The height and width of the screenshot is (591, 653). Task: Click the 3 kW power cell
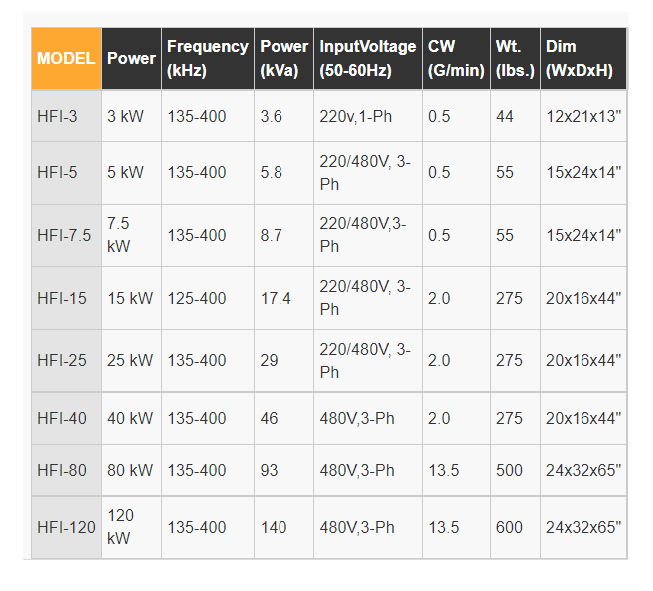(131, 116)
